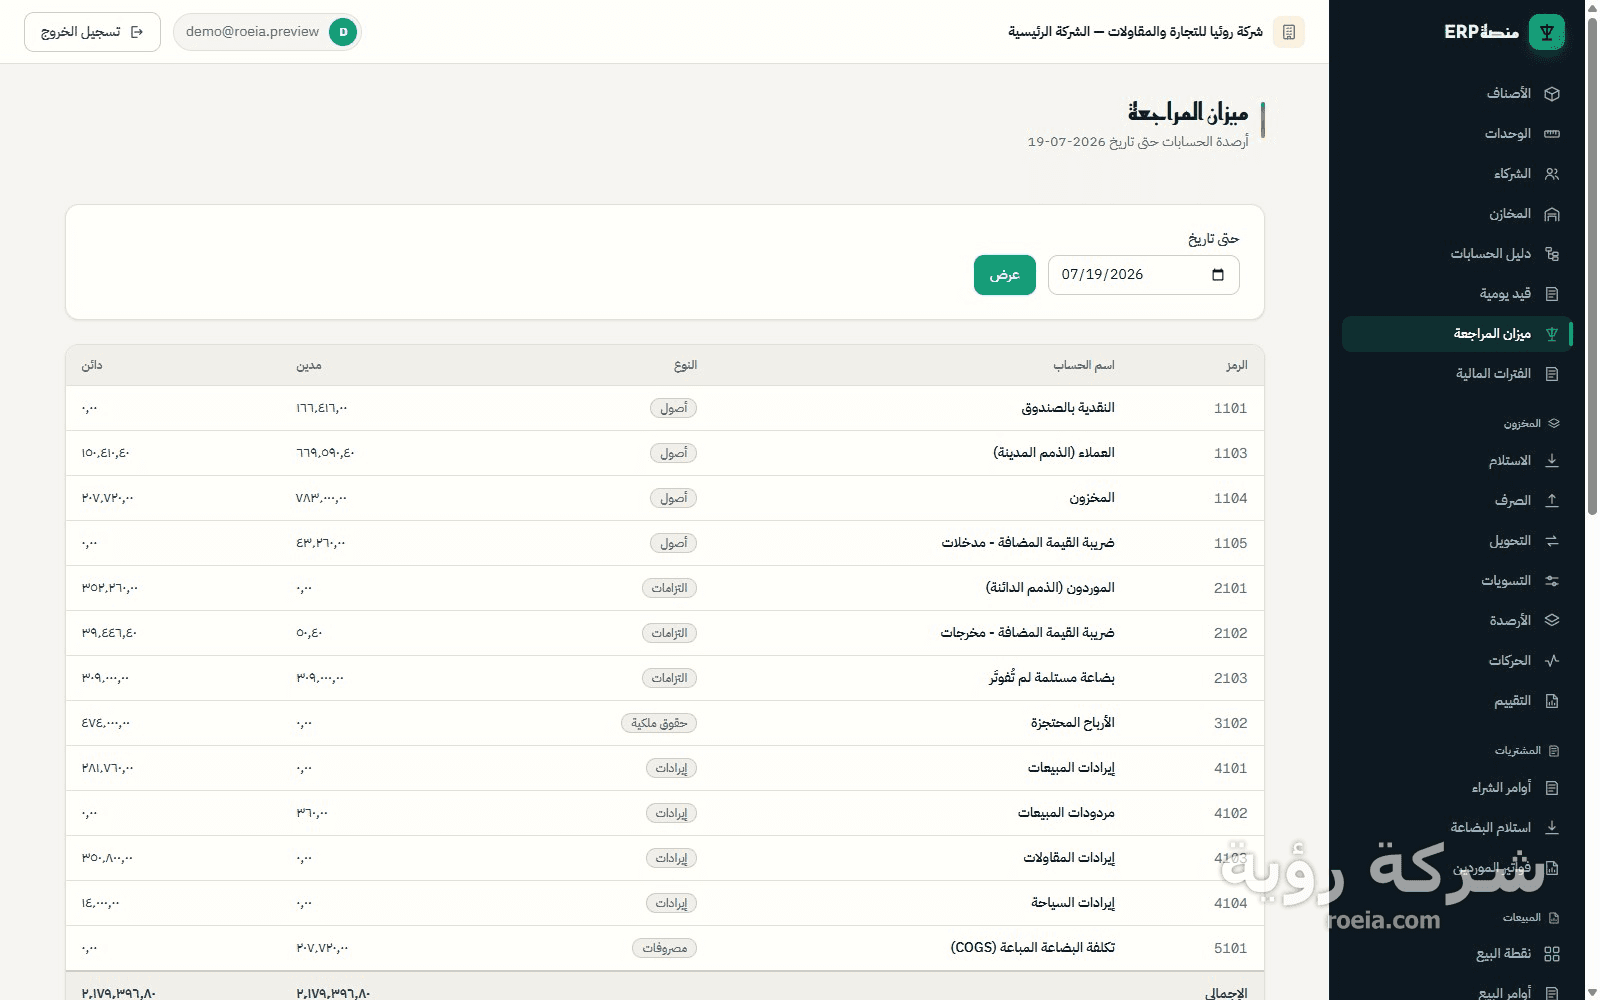
Task: Click the التزامات badge in row 2102
Action: [x=669, y=633]
